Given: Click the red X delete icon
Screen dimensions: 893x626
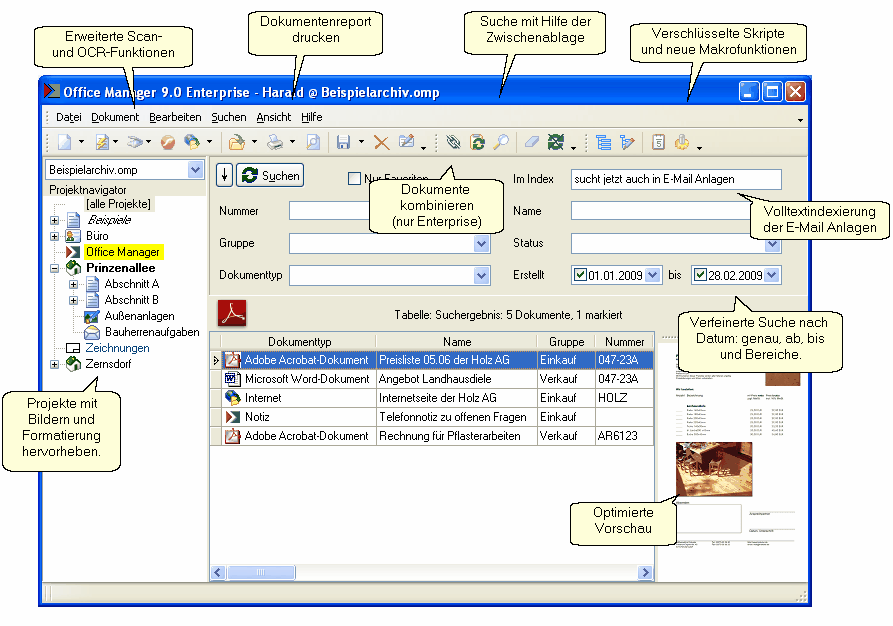Looking at the screenshot, I should point(381,143).
